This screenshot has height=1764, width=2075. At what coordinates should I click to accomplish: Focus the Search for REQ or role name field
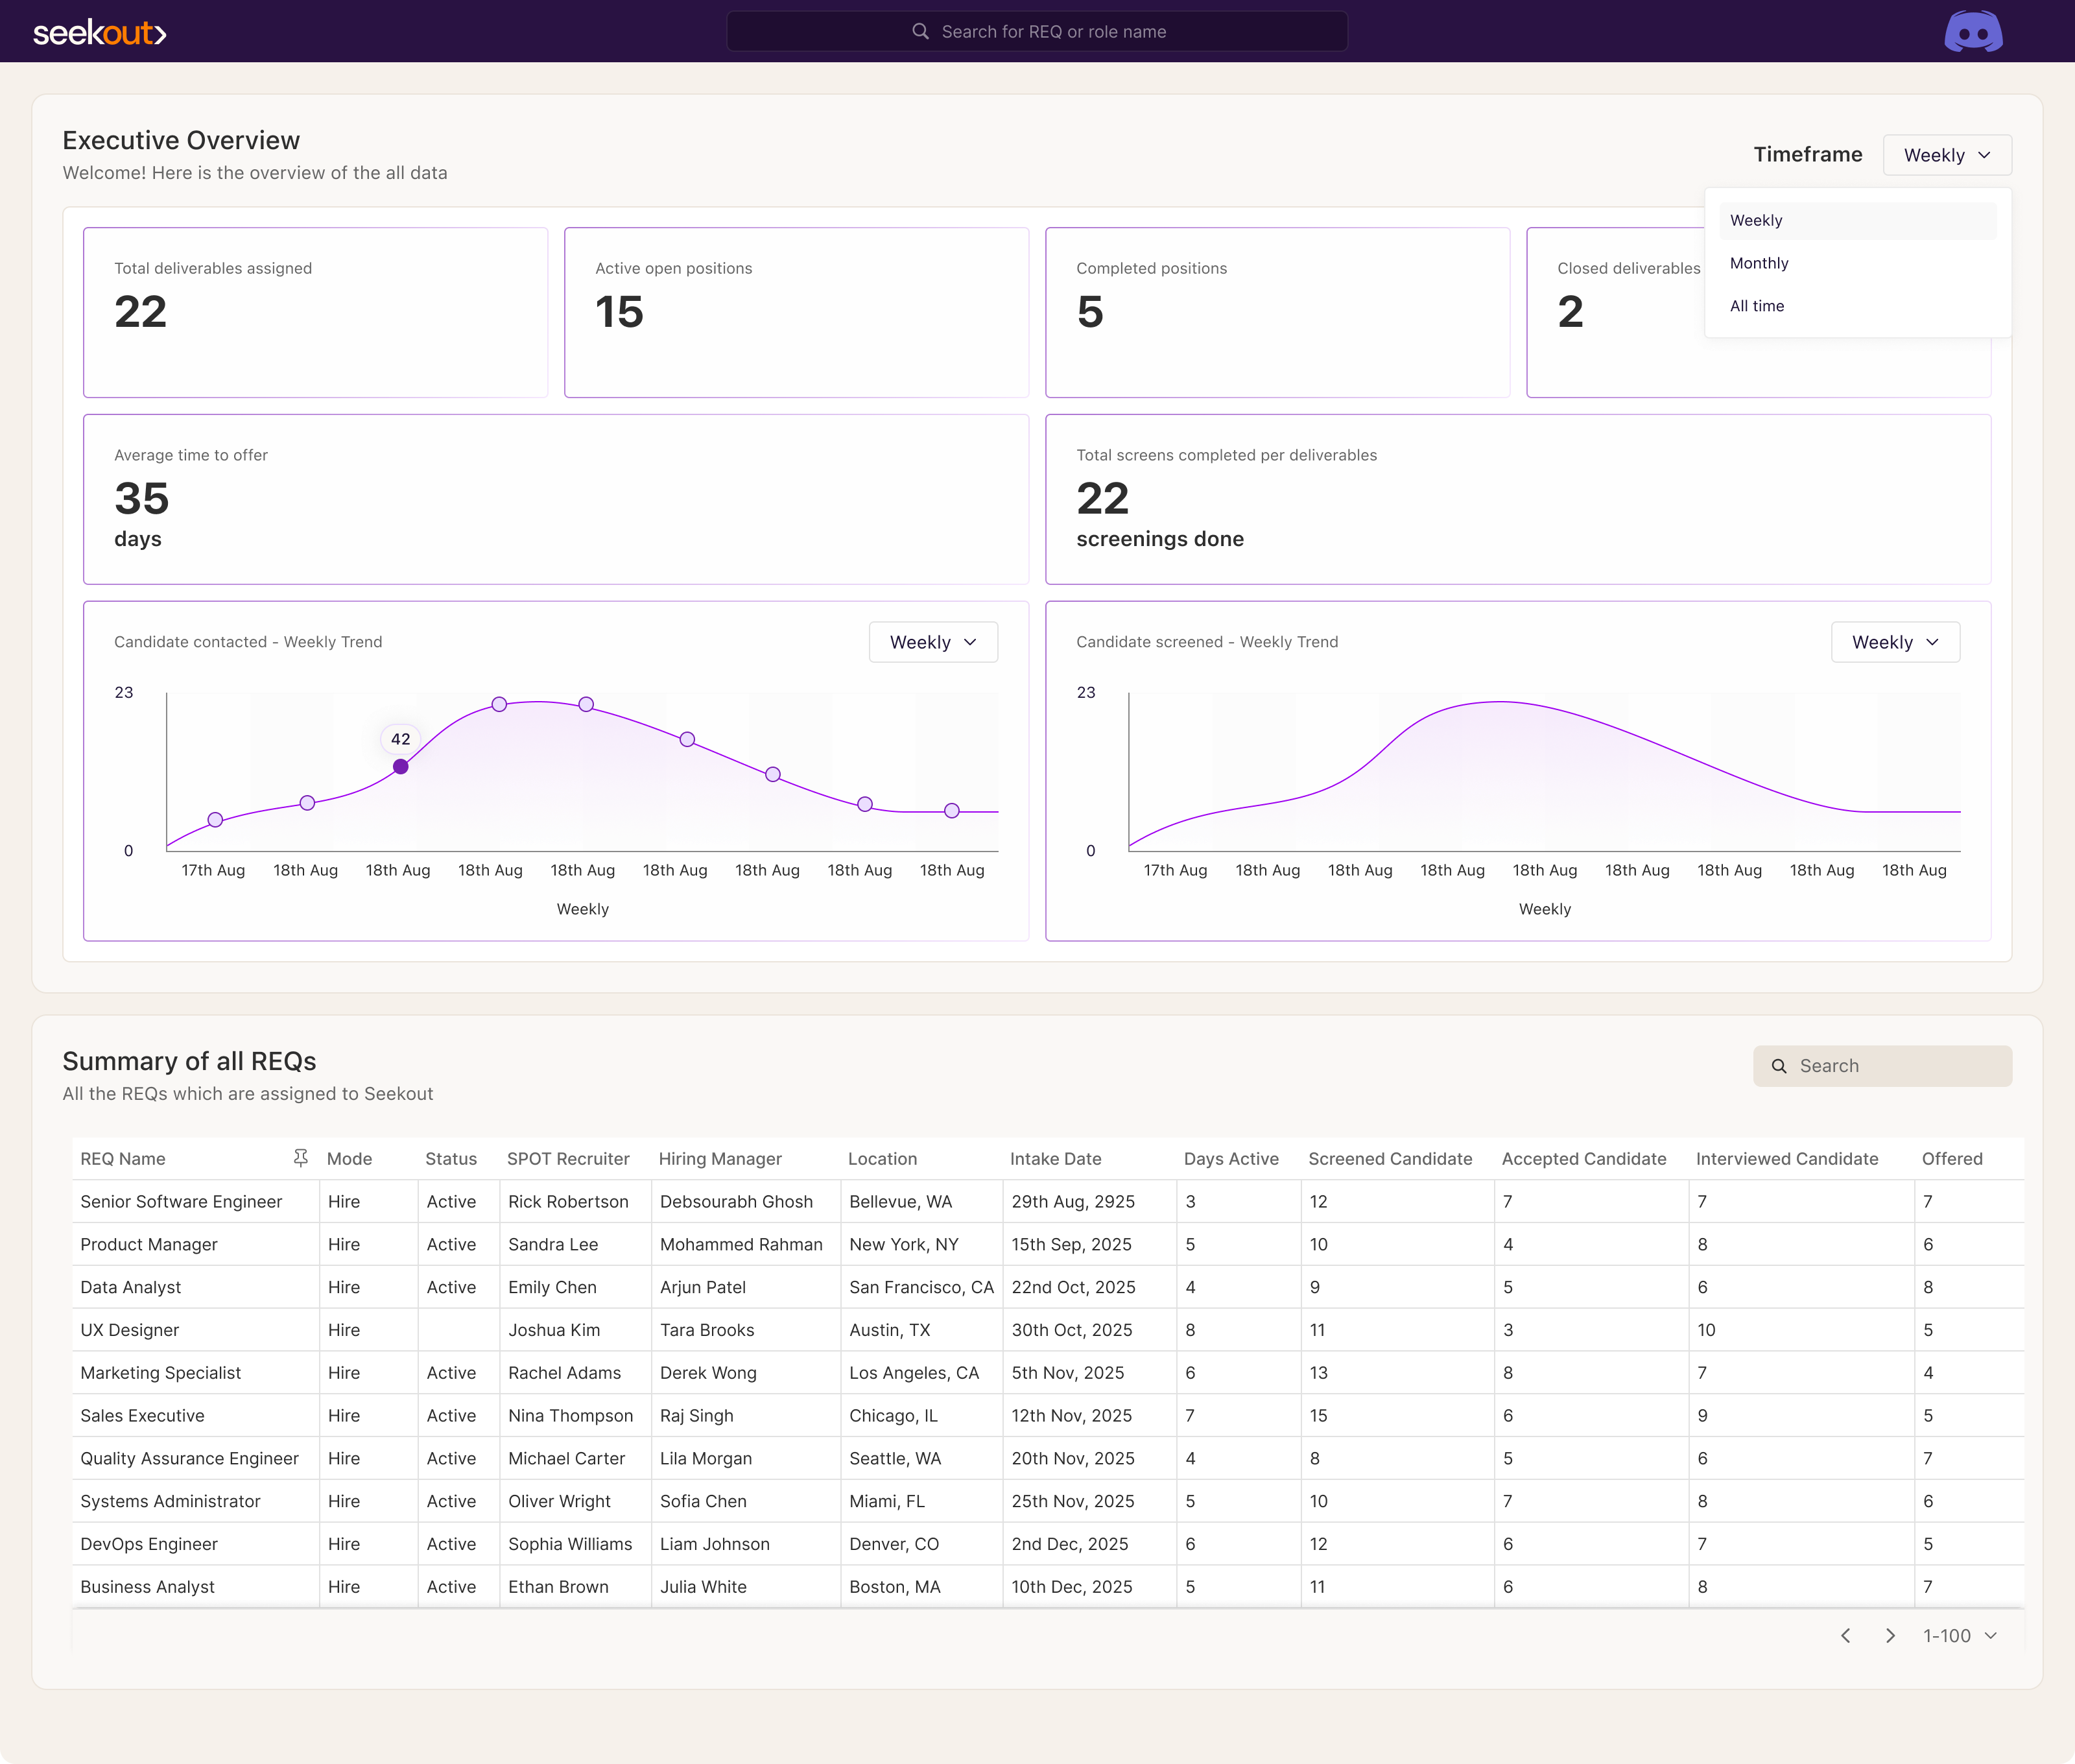1037,31
